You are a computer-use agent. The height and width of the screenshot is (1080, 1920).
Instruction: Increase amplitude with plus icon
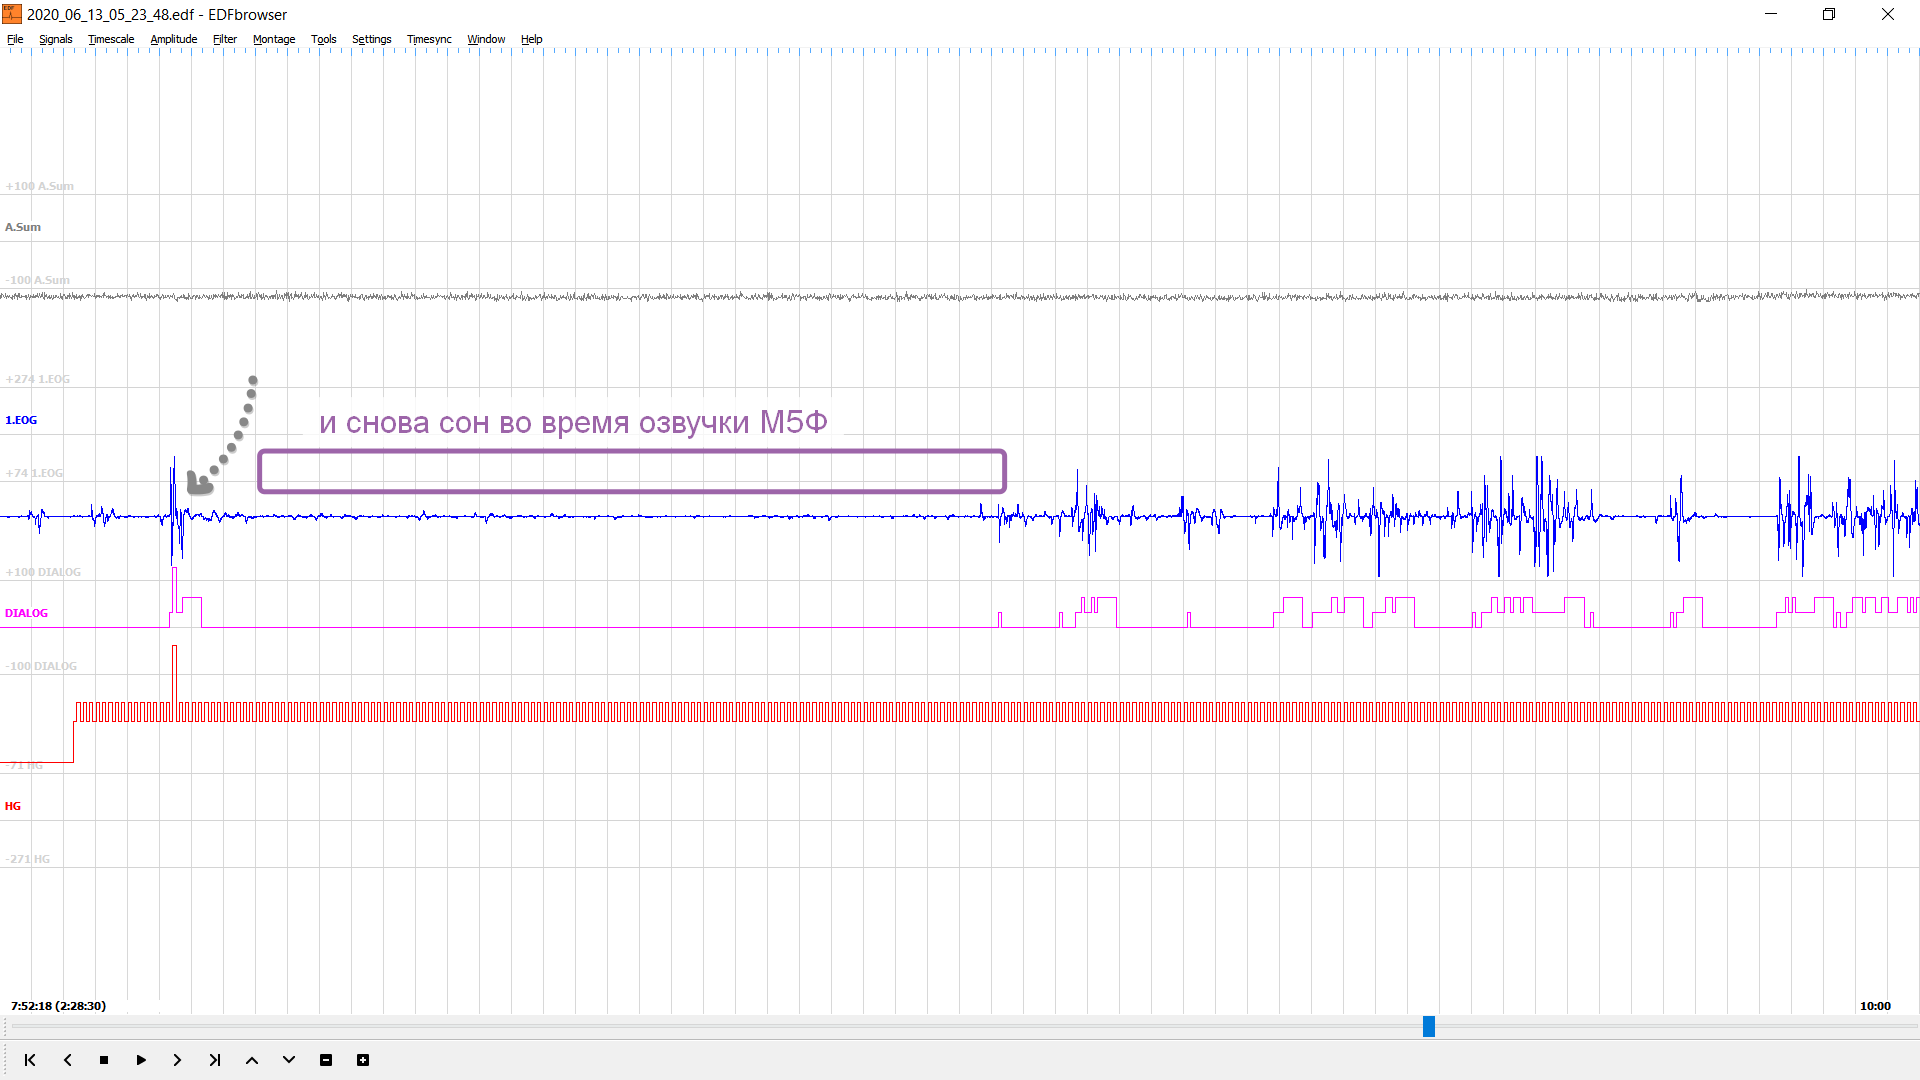363,1060
